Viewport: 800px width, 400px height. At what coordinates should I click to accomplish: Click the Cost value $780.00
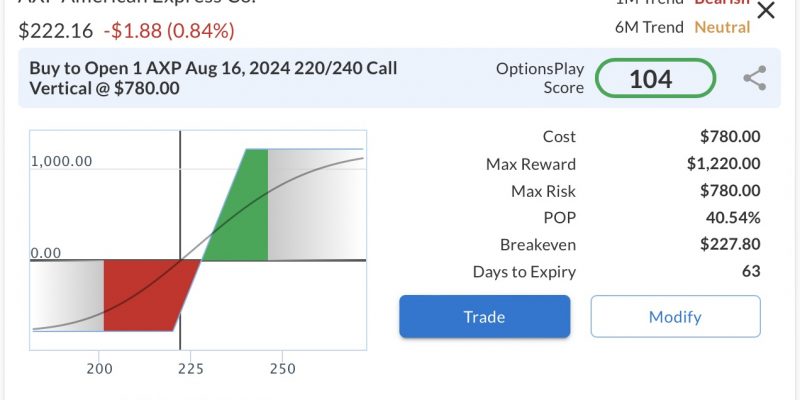(730, 137)
